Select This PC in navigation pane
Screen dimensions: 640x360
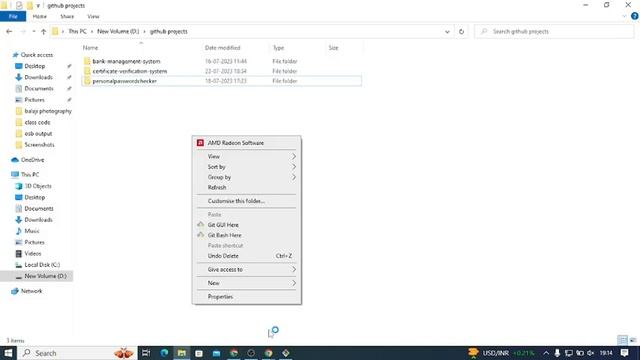[x=30, y=175]
